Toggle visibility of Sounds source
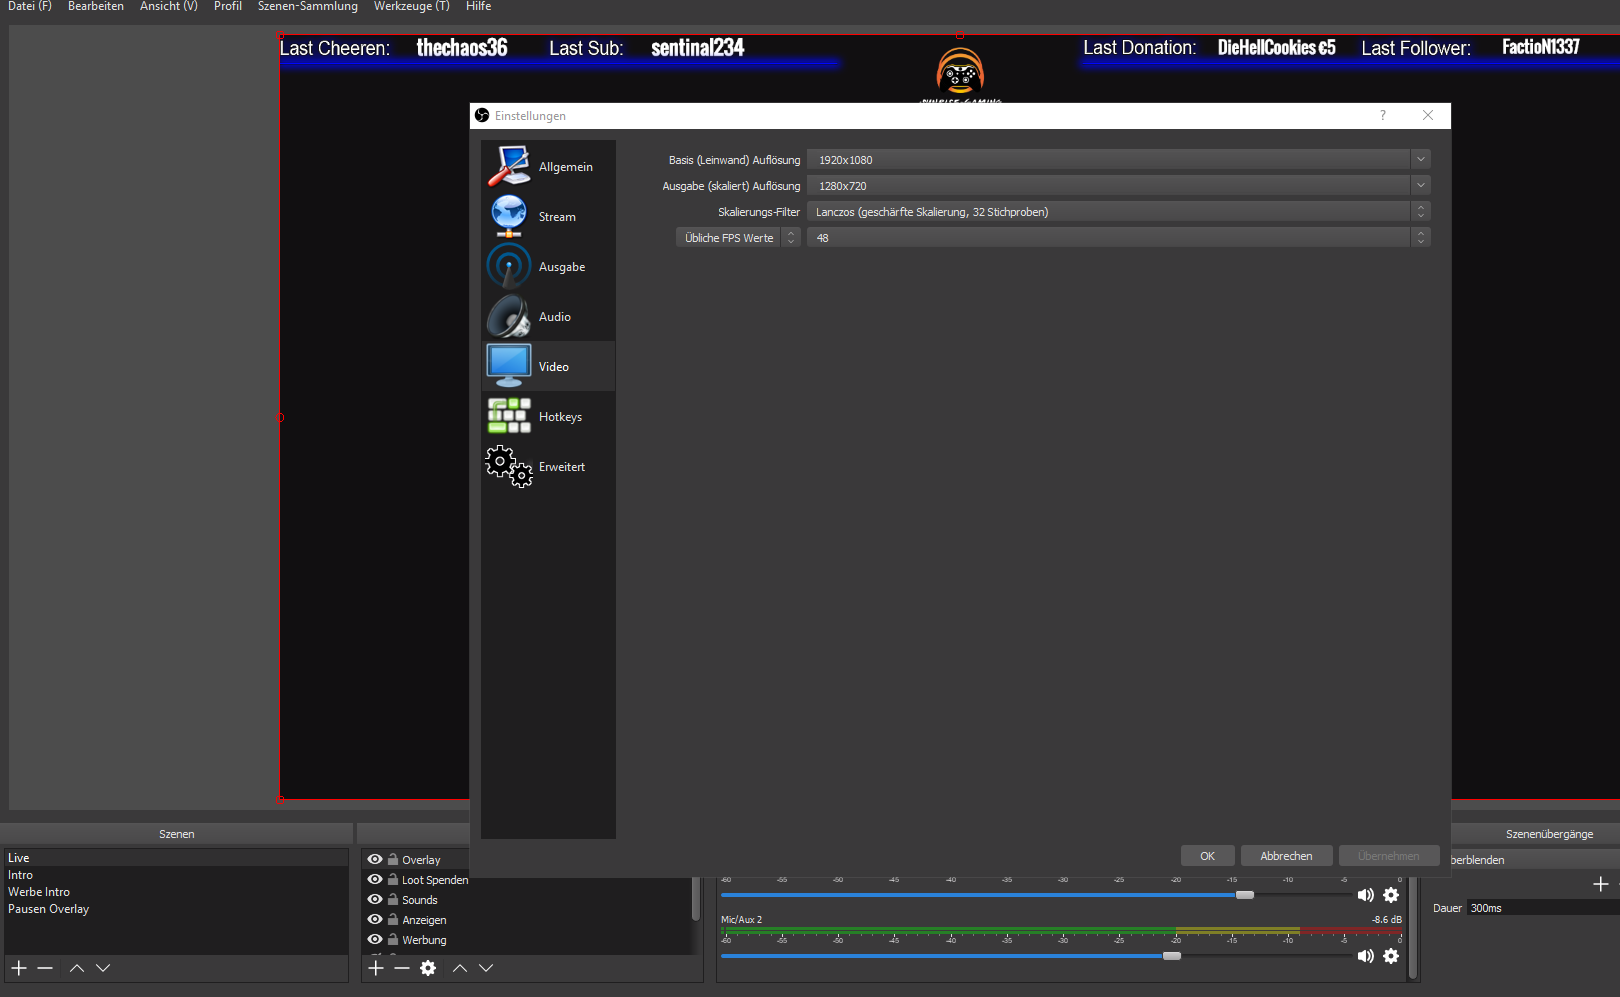Screen dimensions: 1620x997 coord(375,899)
